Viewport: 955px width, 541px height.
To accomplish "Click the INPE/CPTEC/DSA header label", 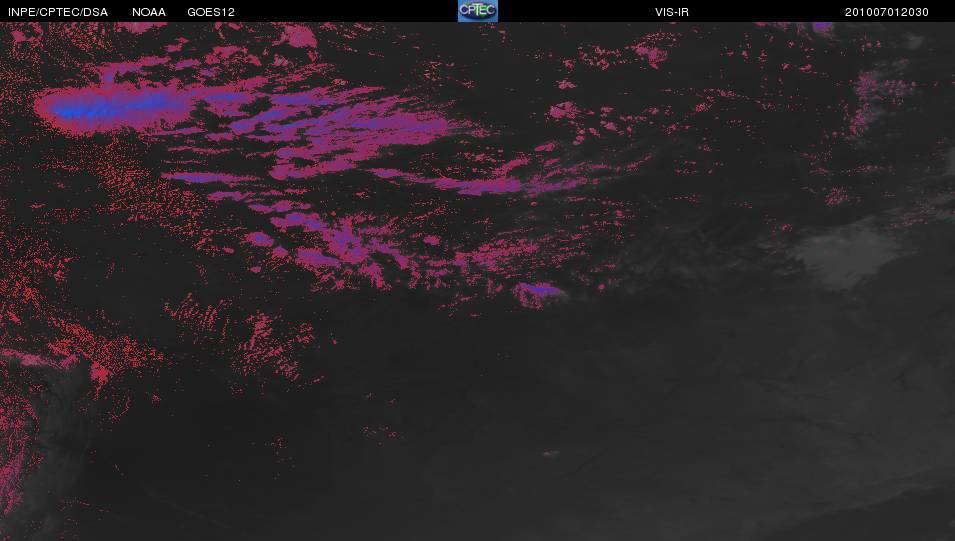I will pyautogui.click(x=58, y=12).
